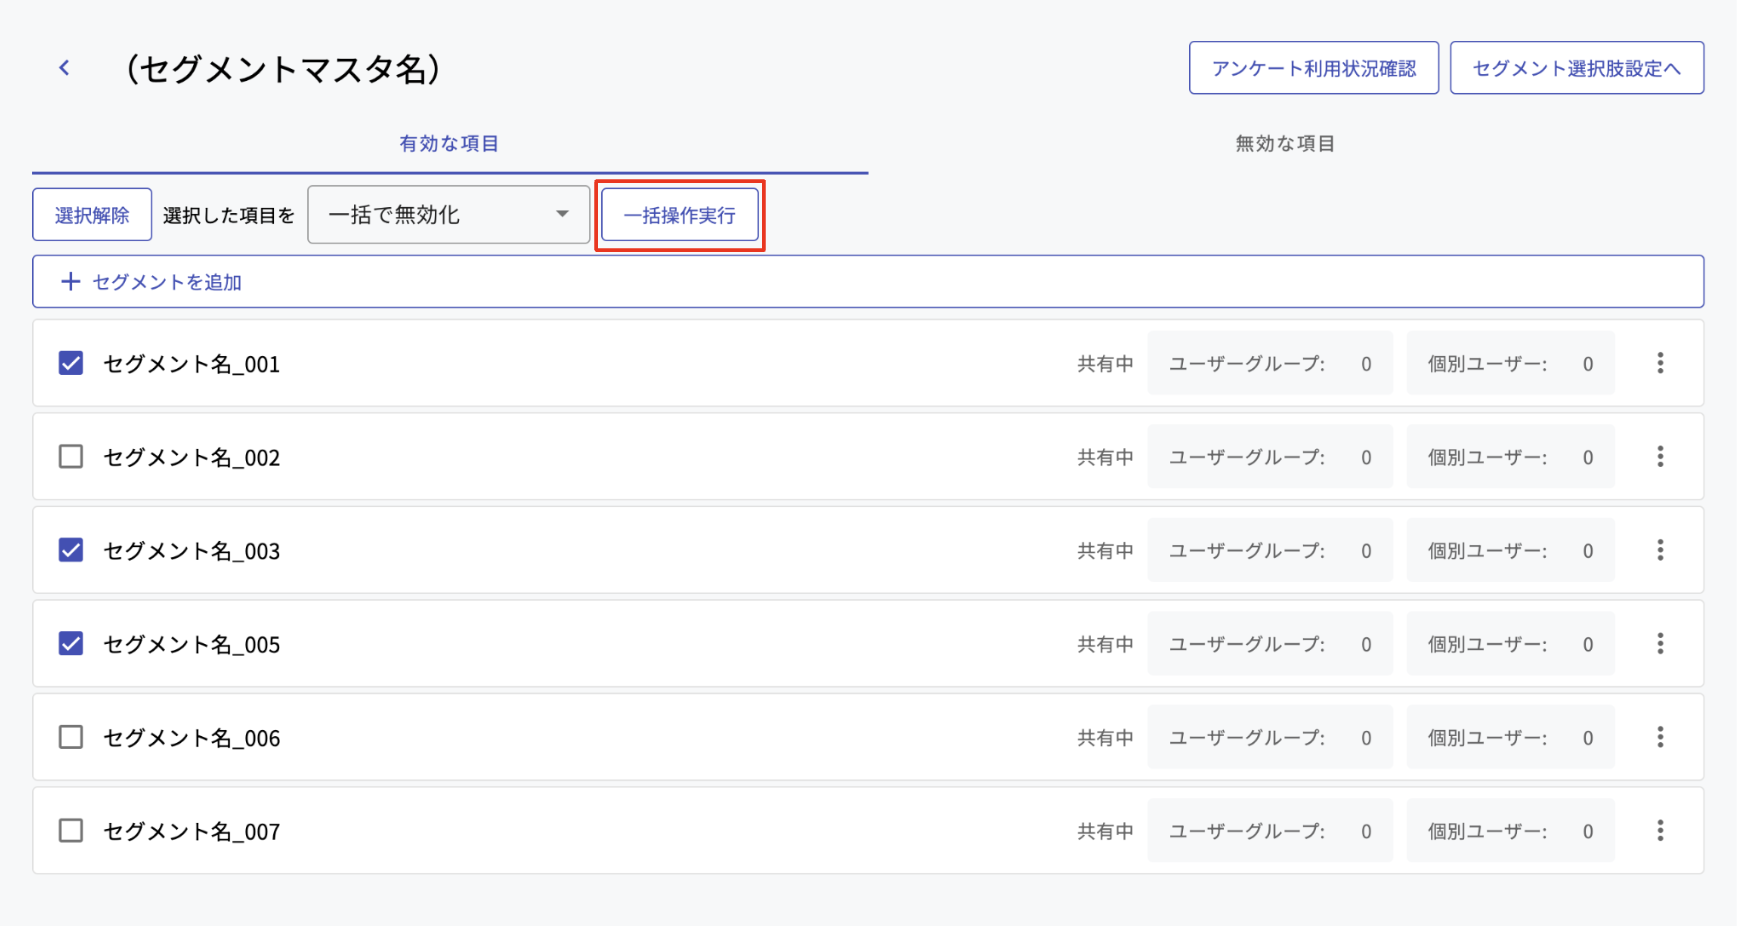Click the 共有中 status on セグメント名_001 row
1738x926 pixels.
pyautogui.click(x=1105, y=364)
